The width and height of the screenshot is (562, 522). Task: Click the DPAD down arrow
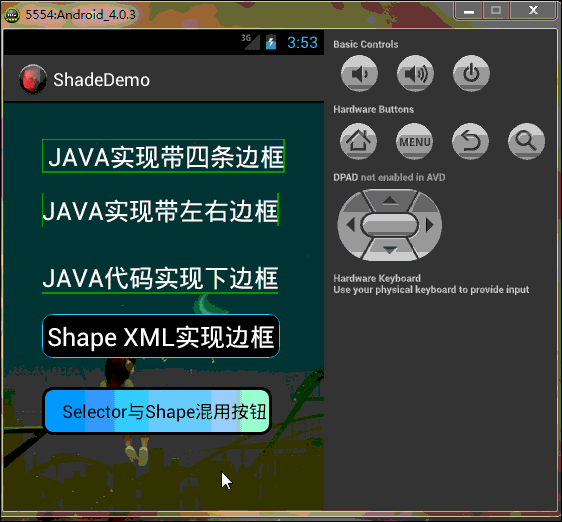click(x=390, y=249)
